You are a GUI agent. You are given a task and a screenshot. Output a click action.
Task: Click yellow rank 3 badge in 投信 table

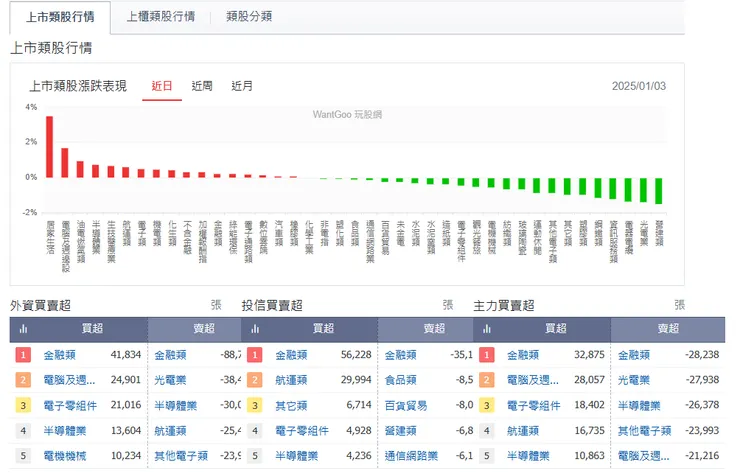pyautogui.click(x=255, y=405)
